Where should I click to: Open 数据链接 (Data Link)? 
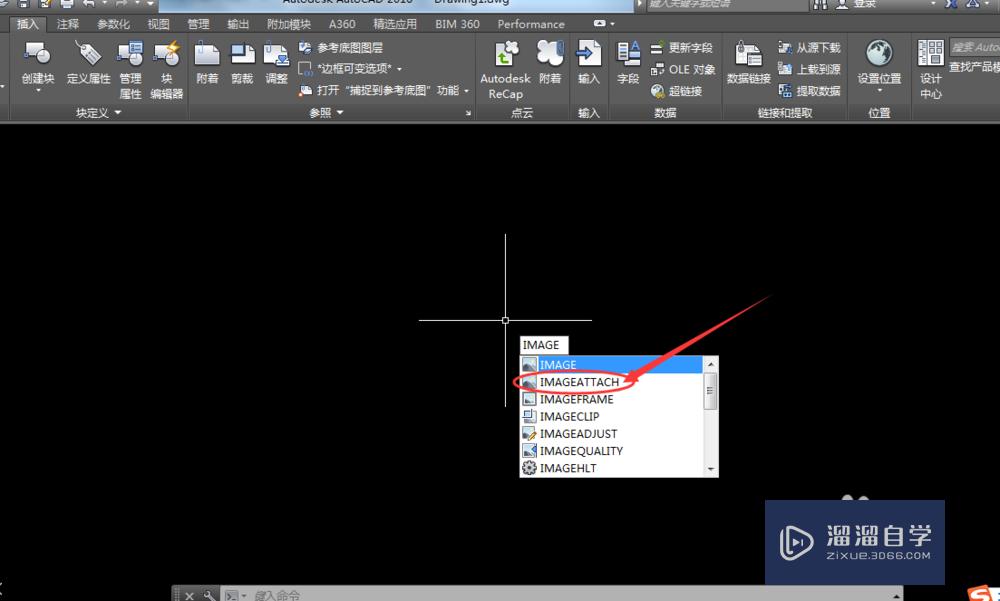pyautogui.click(x=749, y=63)
